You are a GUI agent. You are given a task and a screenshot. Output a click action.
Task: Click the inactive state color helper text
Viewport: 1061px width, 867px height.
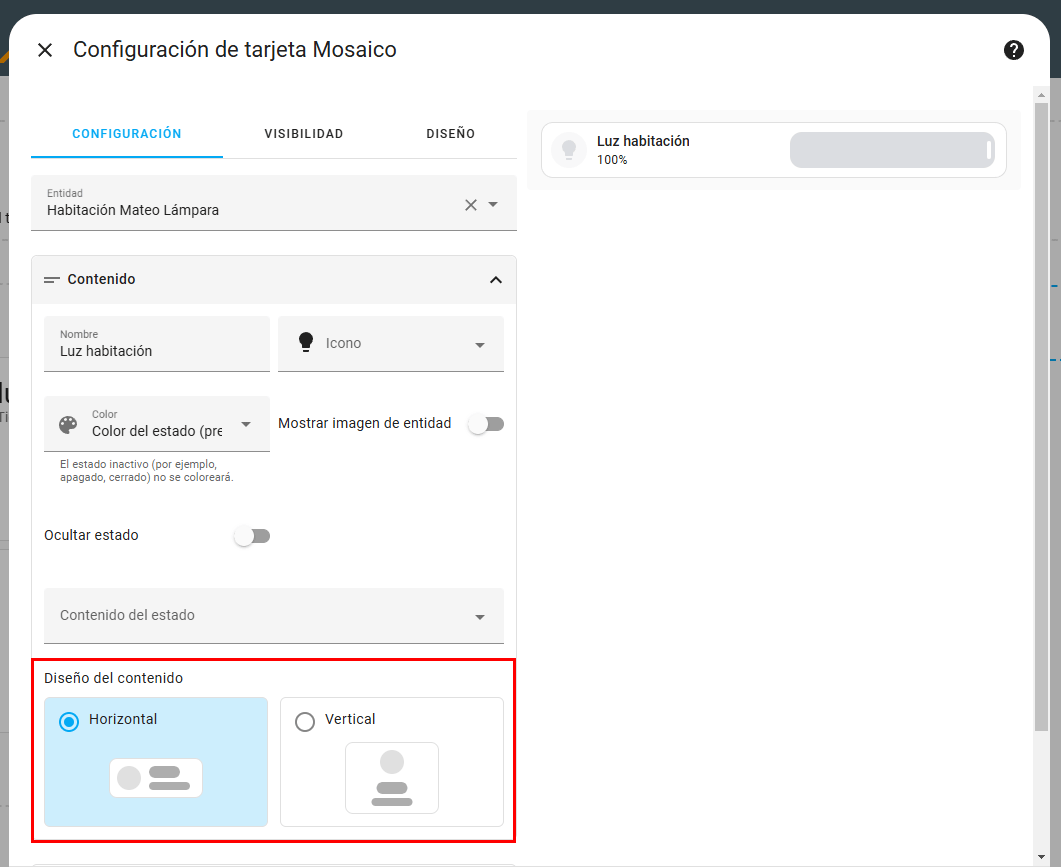[x=147, y=471]
